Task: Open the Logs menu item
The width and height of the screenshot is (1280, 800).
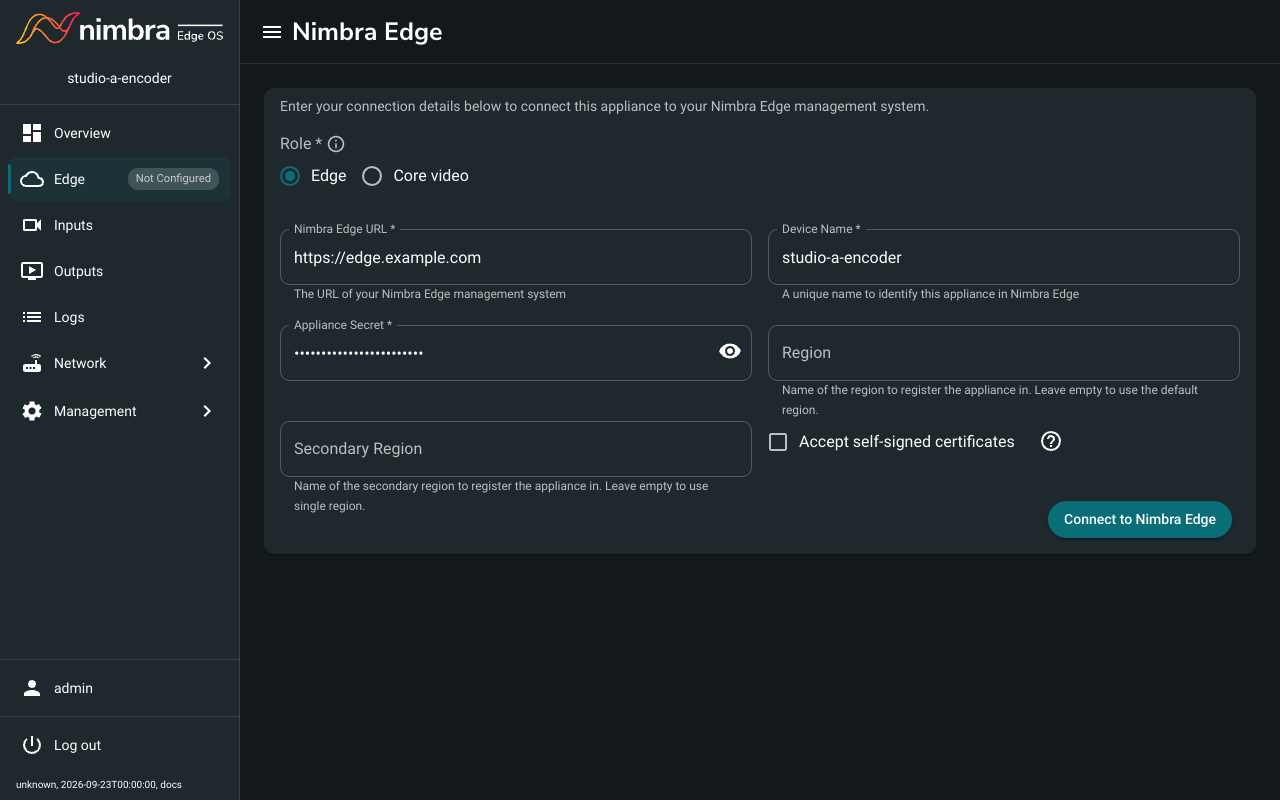Action: coord(120,317)
